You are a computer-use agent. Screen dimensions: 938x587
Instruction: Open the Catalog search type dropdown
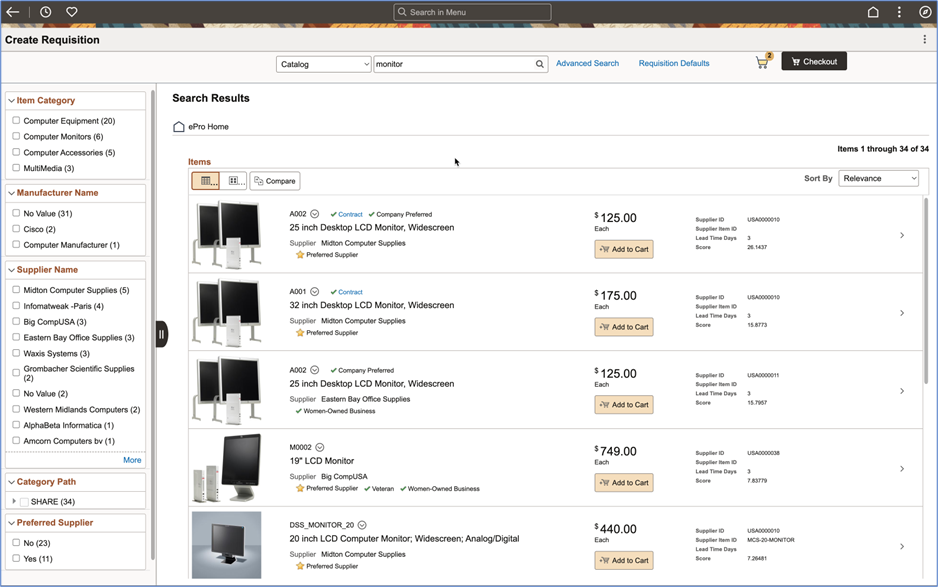(x=323, y=64)
